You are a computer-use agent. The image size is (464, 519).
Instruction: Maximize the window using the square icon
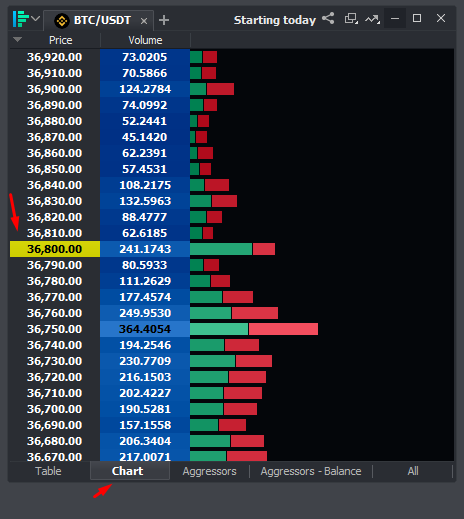point(417,18)
